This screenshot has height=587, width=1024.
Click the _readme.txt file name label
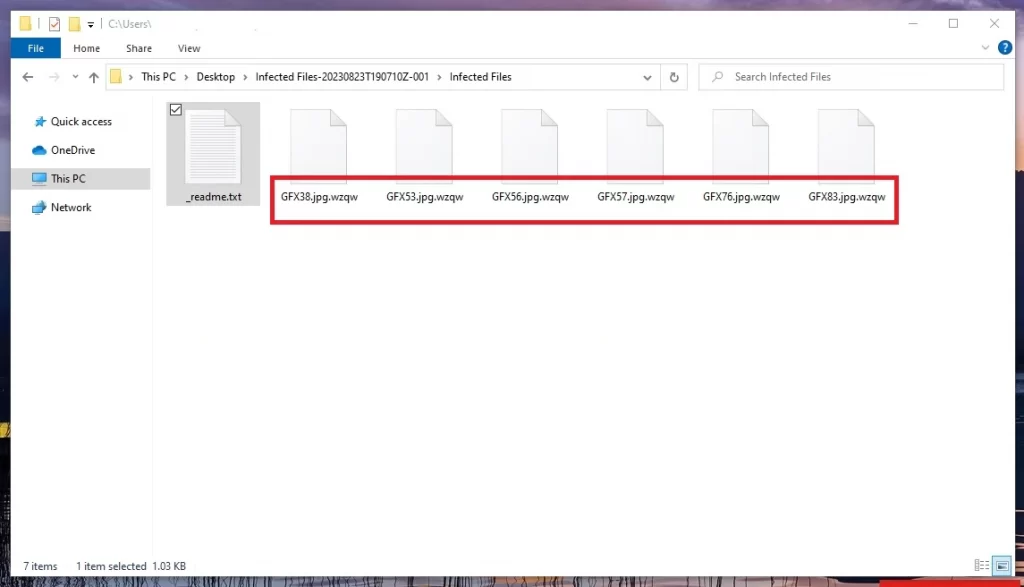[x=214, y=197]
